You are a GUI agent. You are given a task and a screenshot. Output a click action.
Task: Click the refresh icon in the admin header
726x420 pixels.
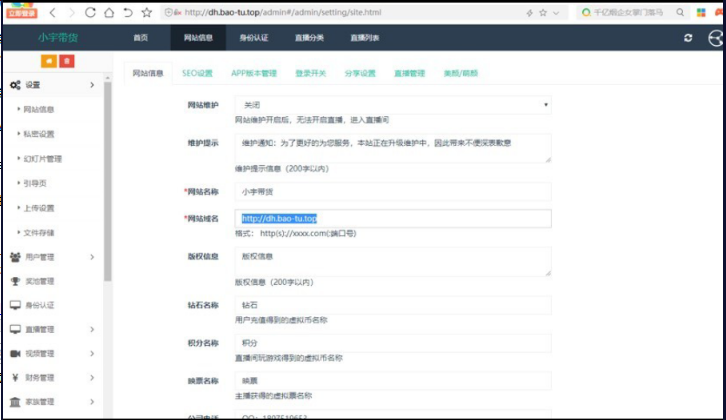pos(687,37)
